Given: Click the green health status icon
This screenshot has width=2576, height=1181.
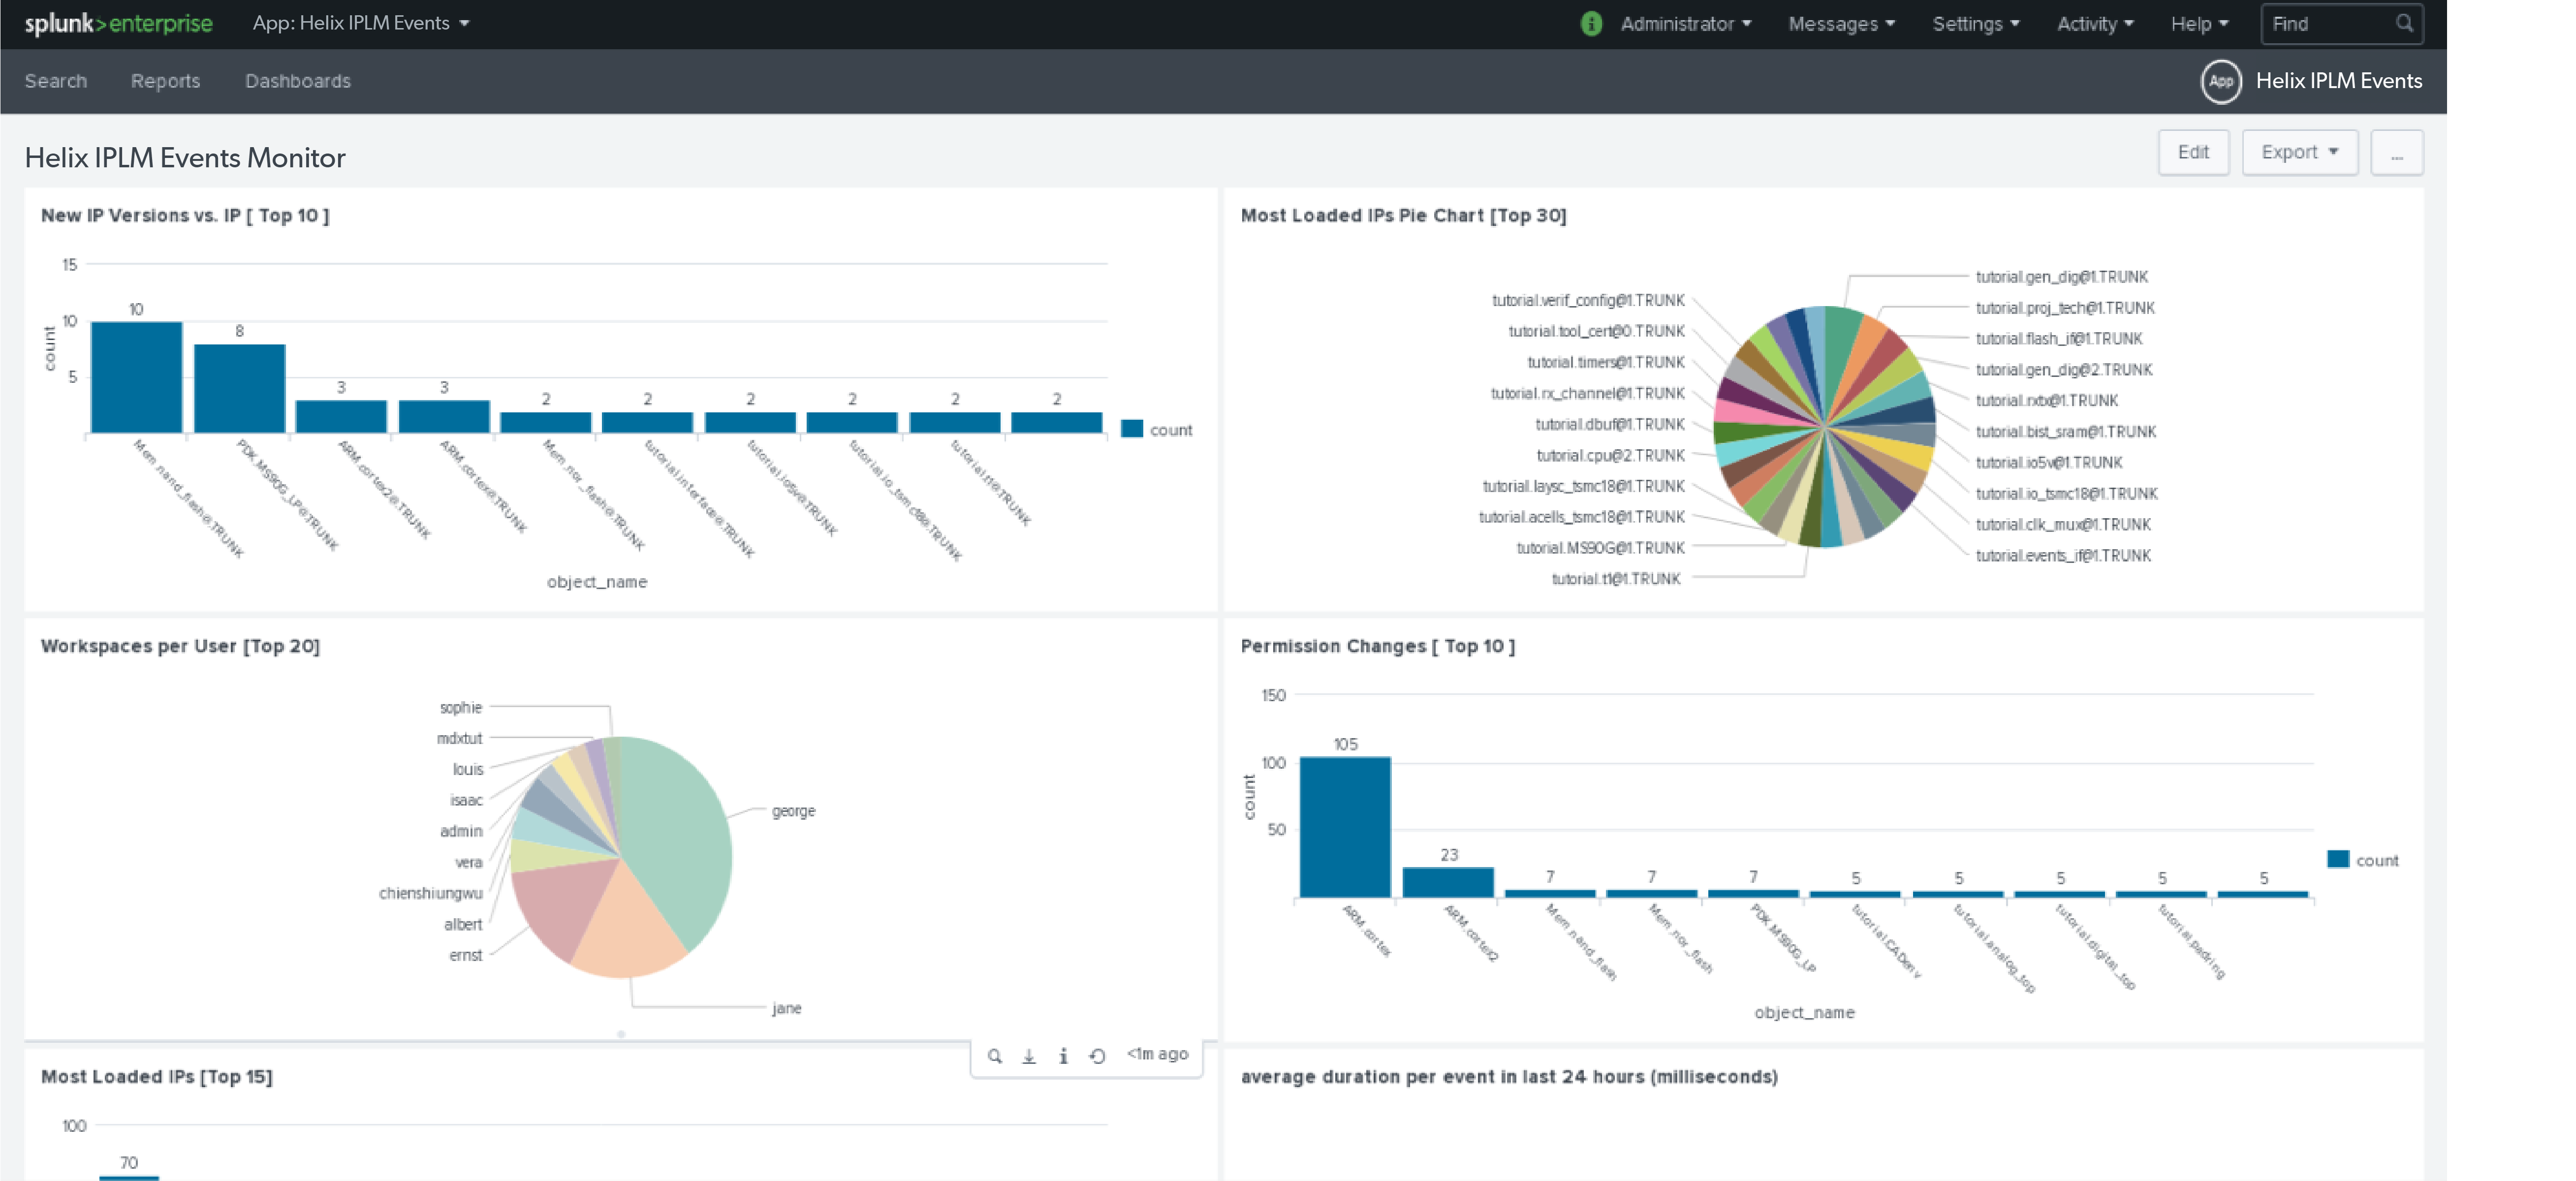Looking at the screenshot, I should 1591,24.
